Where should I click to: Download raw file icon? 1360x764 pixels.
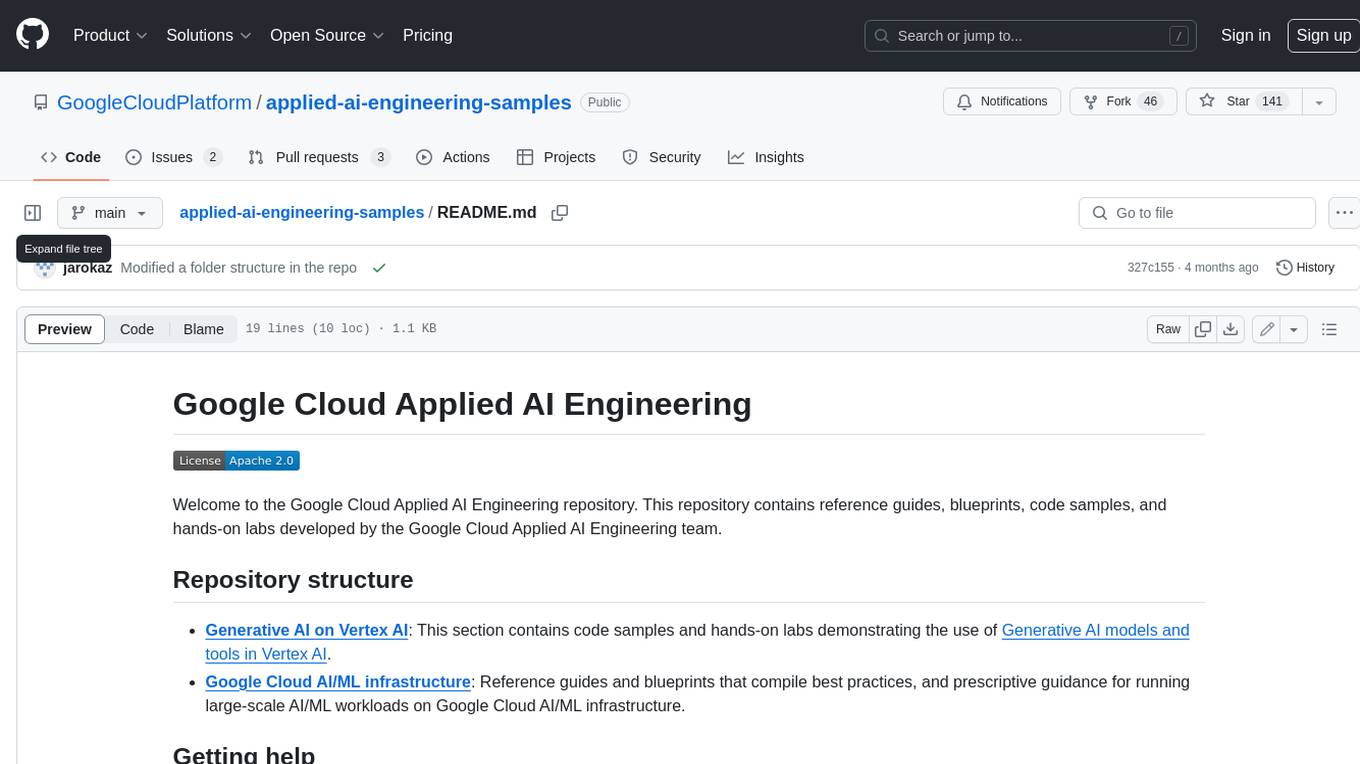(x=1231, y=329)
